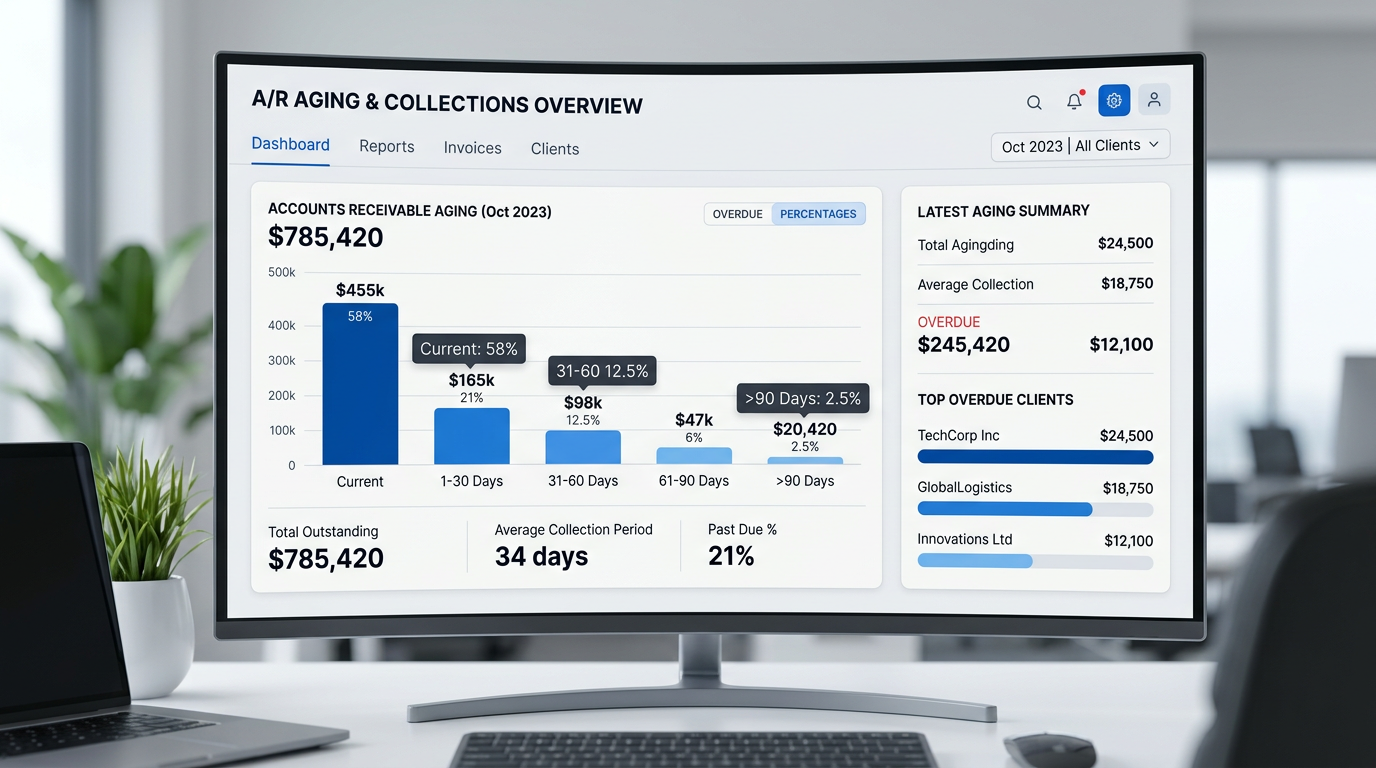
Task: Switch to the Invoices tab
Action: tap(473, 148)
